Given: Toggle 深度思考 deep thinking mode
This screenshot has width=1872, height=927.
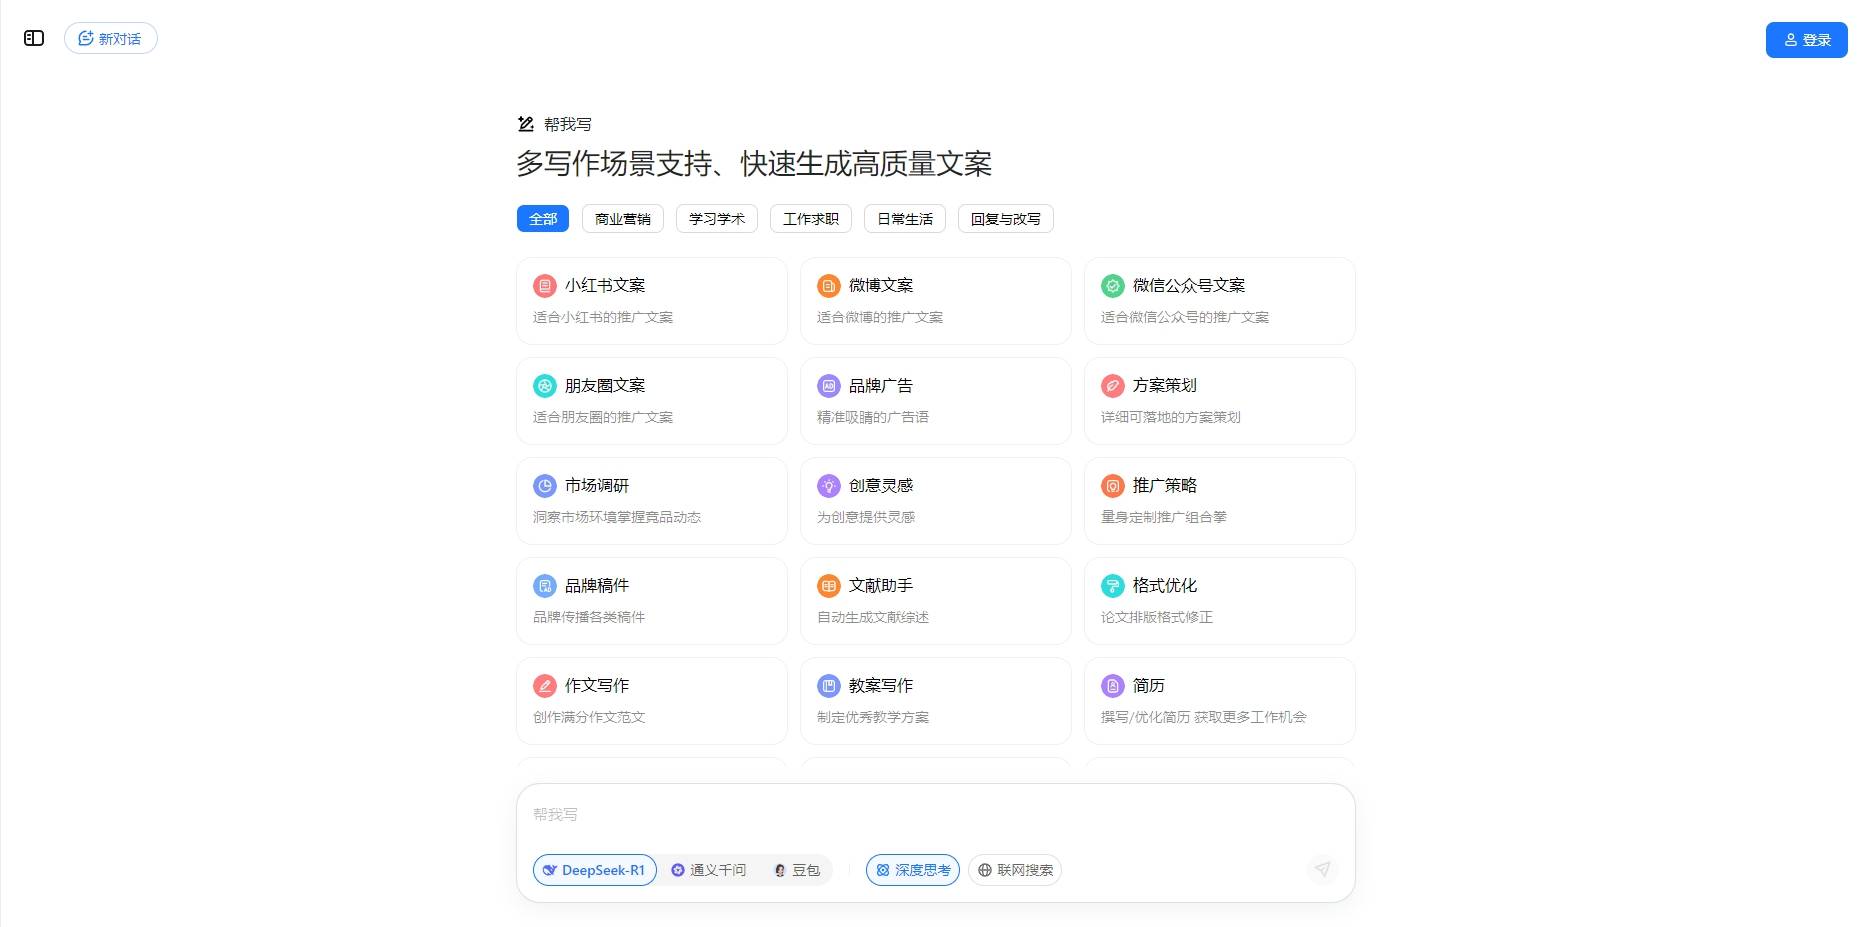Looking at the screenshot, I should point(913,870).
